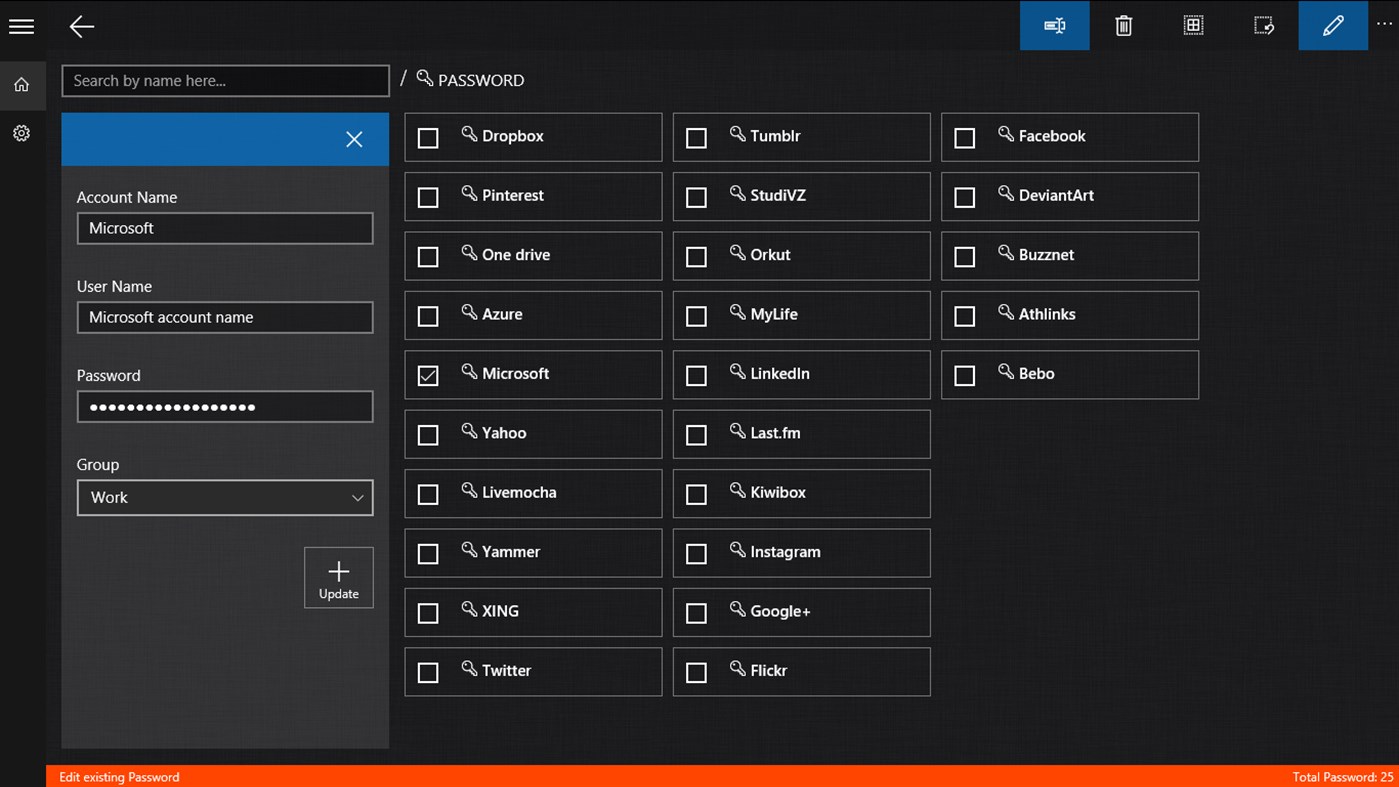Select the Home icon in the sidebar
The image size is (1399, 787).
click(x=21, y=84)
